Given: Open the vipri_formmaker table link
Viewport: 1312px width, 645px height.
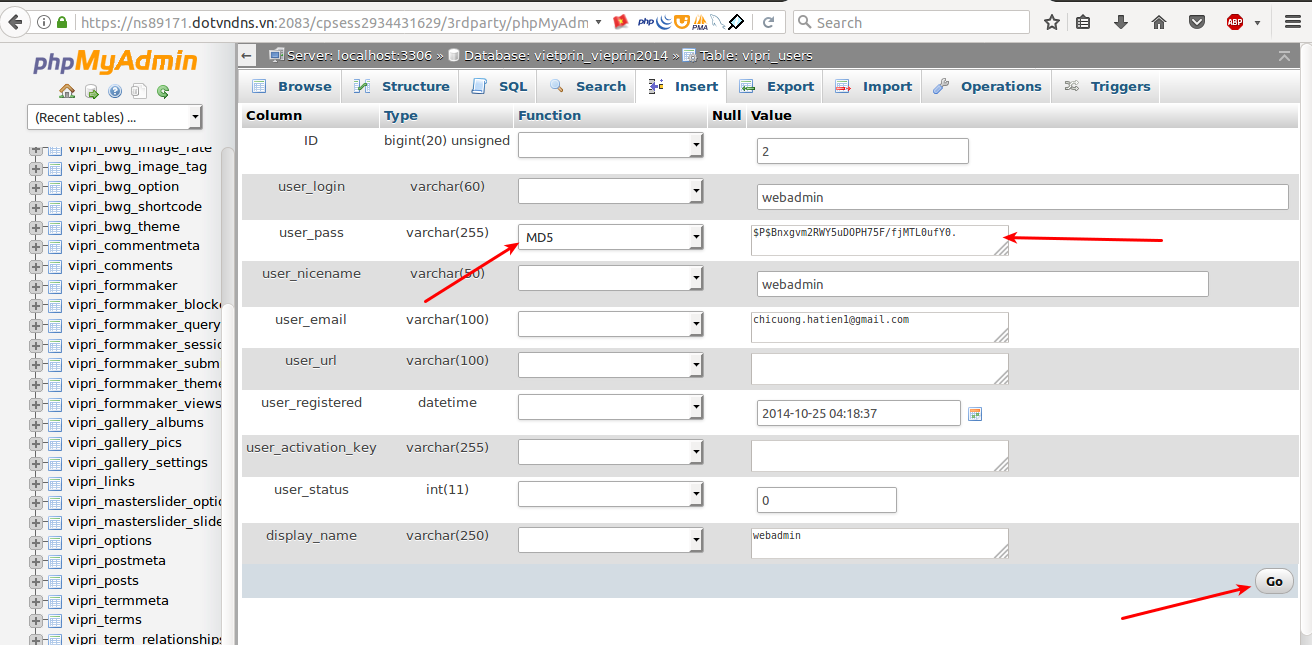Looking at the screenshot, I should 123,286.
